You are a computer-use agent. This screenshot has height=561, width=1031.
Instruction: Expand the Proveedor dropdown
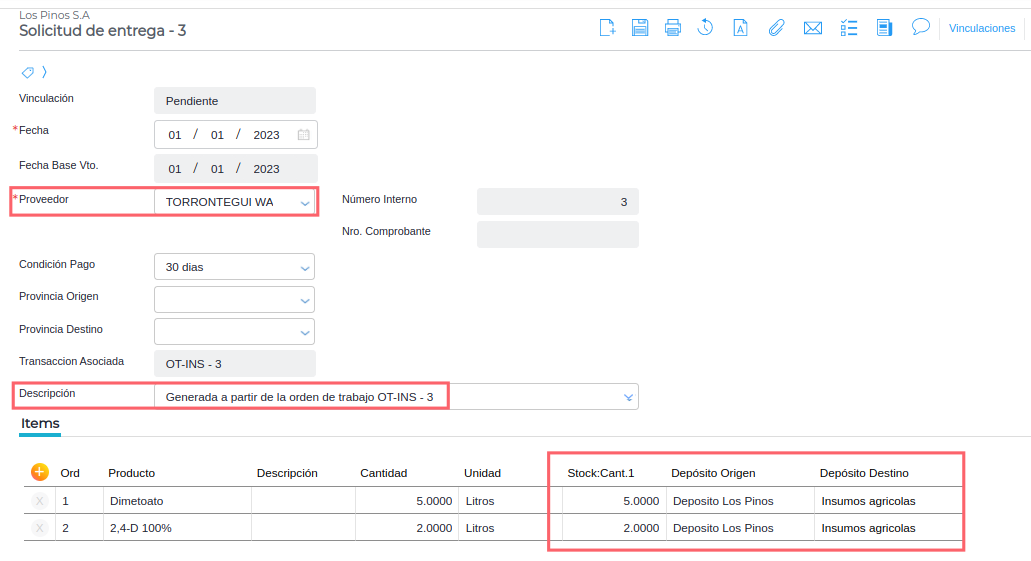[x=305, y=203]
